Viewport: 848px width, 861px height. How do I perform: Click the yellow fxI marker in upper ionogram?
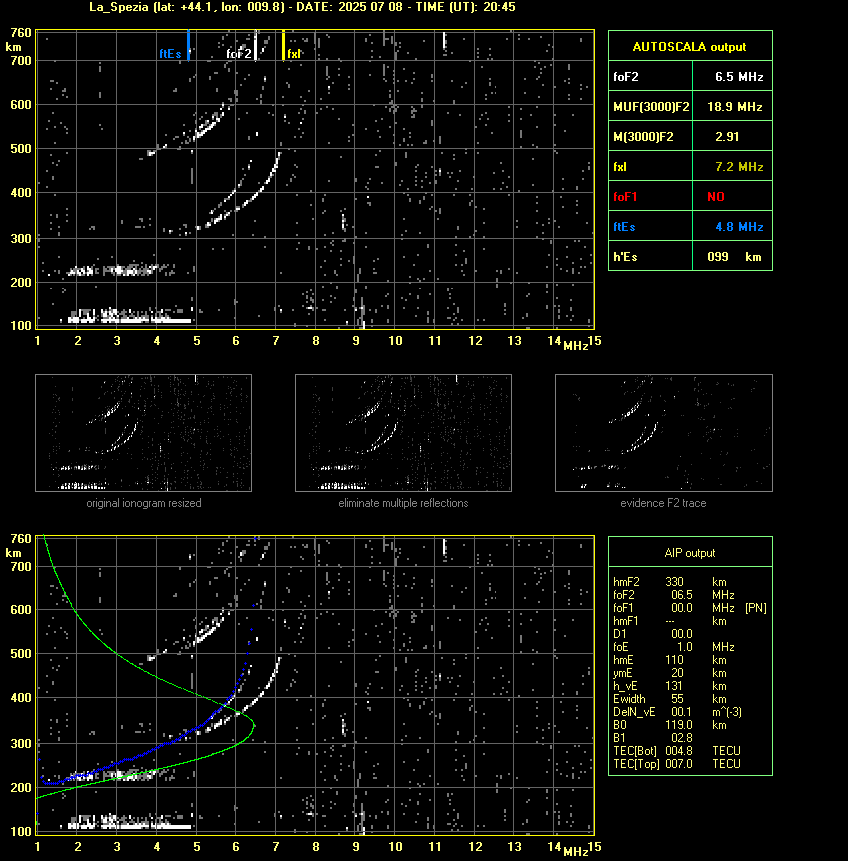pos(283,45)
